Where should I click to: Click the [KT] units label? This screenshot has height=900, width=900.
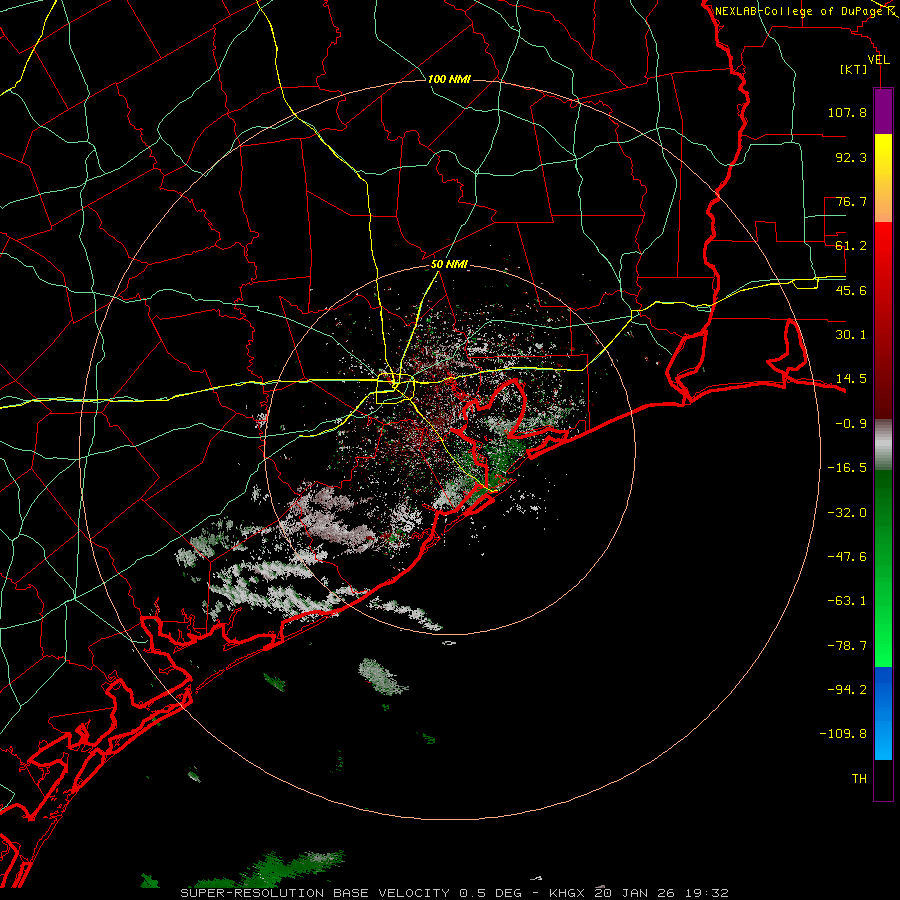tap(853, 69)
